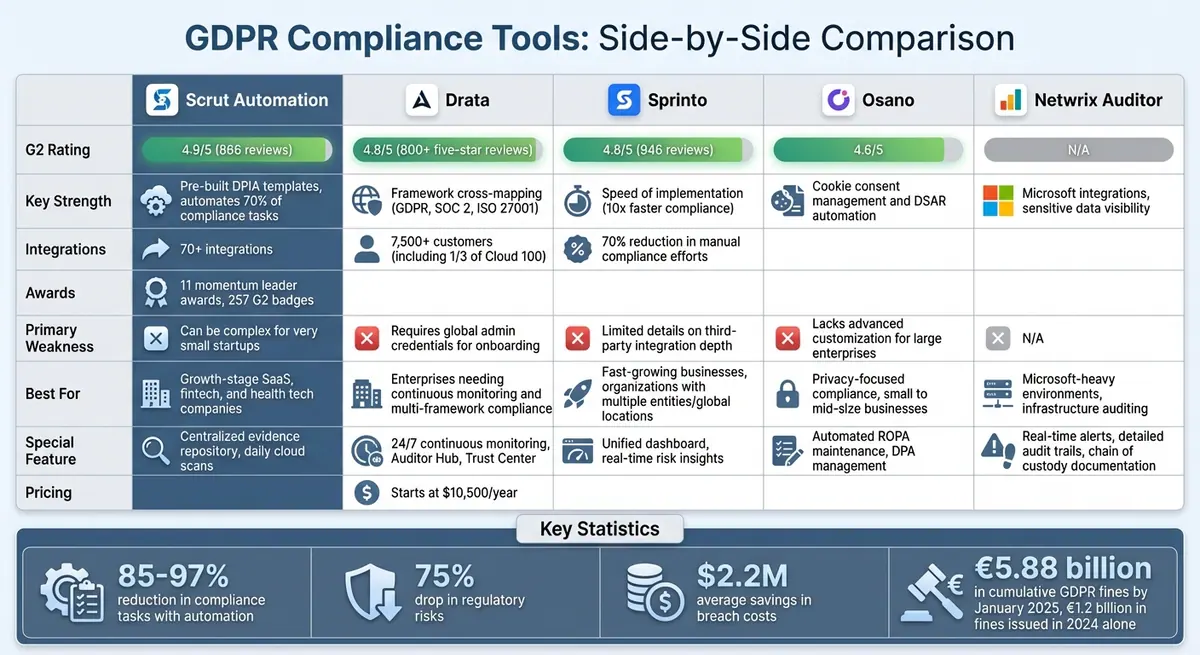Click the person icon beside 7,500+ customers

(367, 249)
